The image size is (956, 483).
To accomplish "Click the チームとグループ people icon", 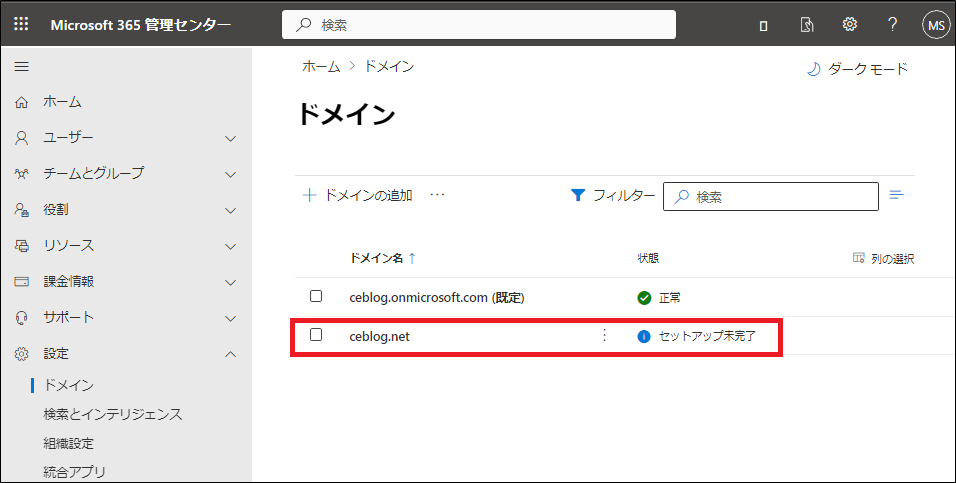I will click(21, 174).
